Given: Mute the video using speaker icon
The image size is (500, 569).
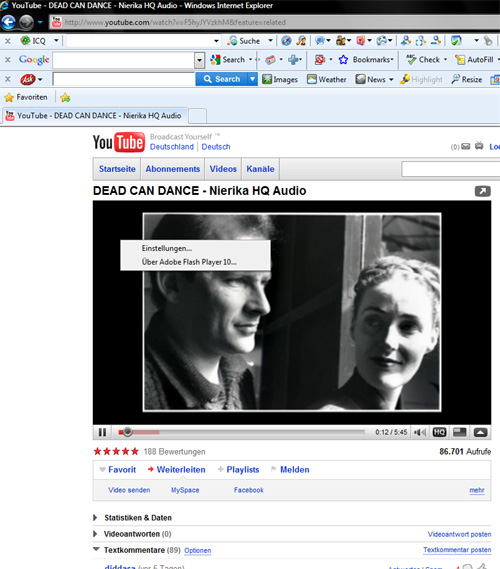Looking at the screenshot, I should 420,432.
